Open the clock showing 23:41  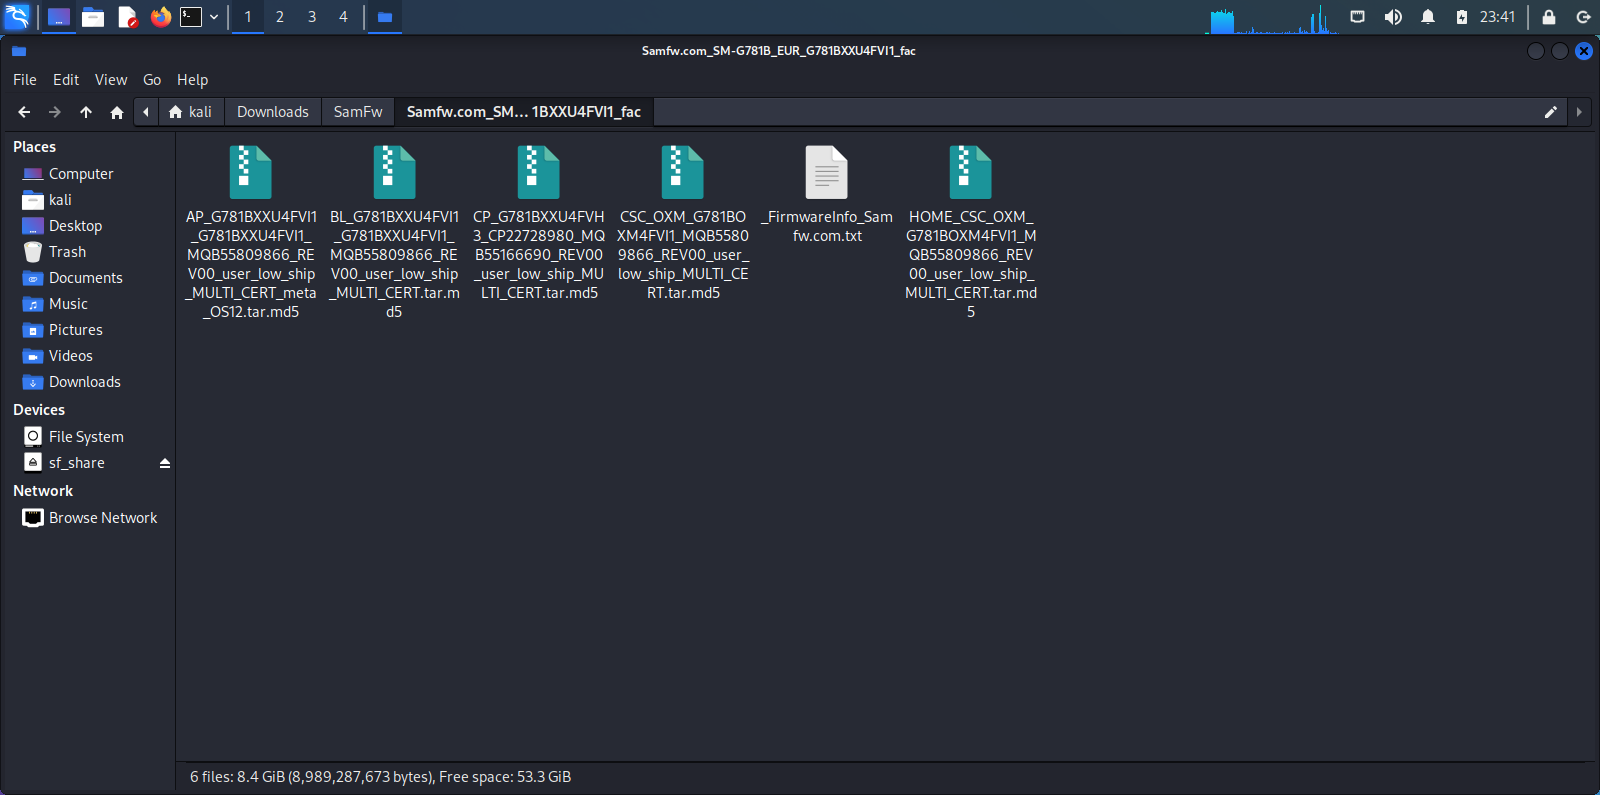click(x=1497, y=17)
